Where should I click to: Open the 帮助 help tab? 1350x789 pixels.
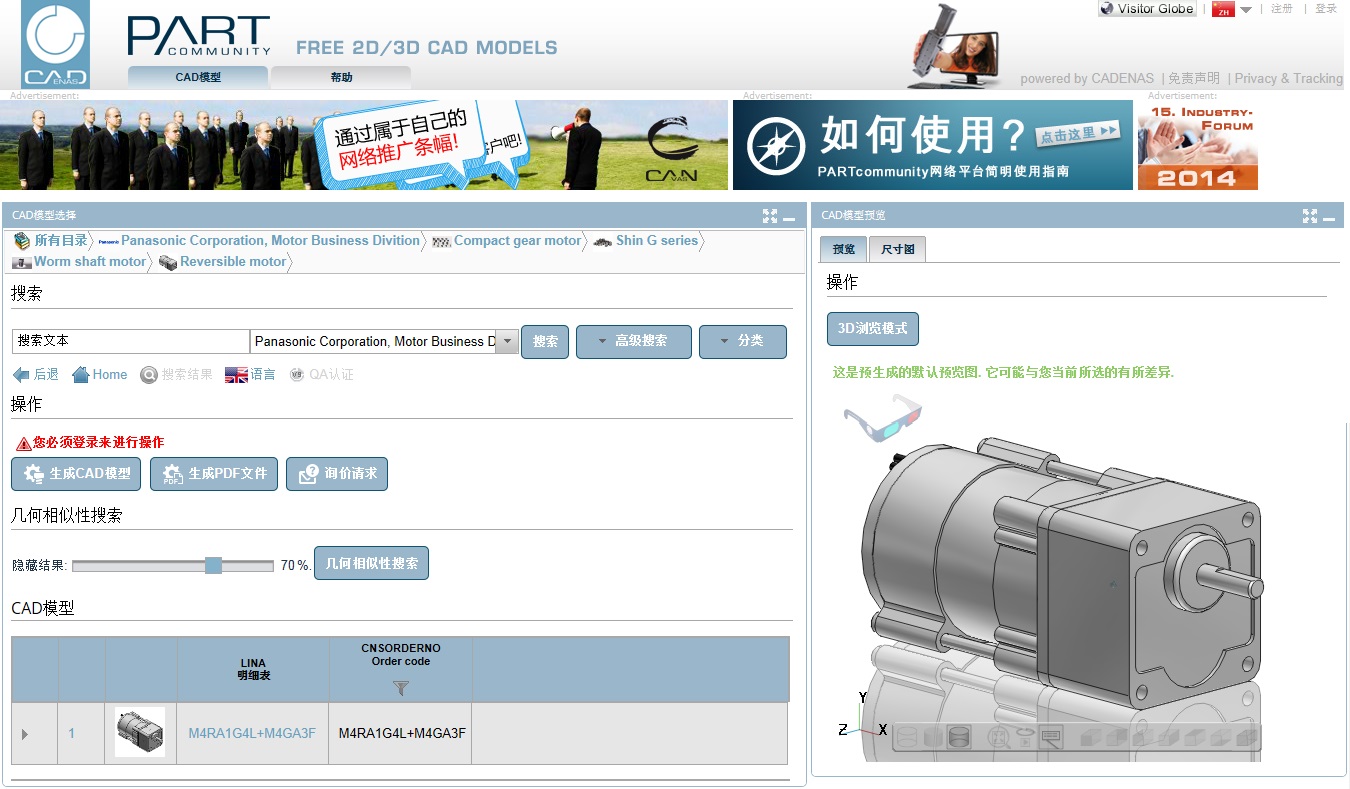(341, 77)
